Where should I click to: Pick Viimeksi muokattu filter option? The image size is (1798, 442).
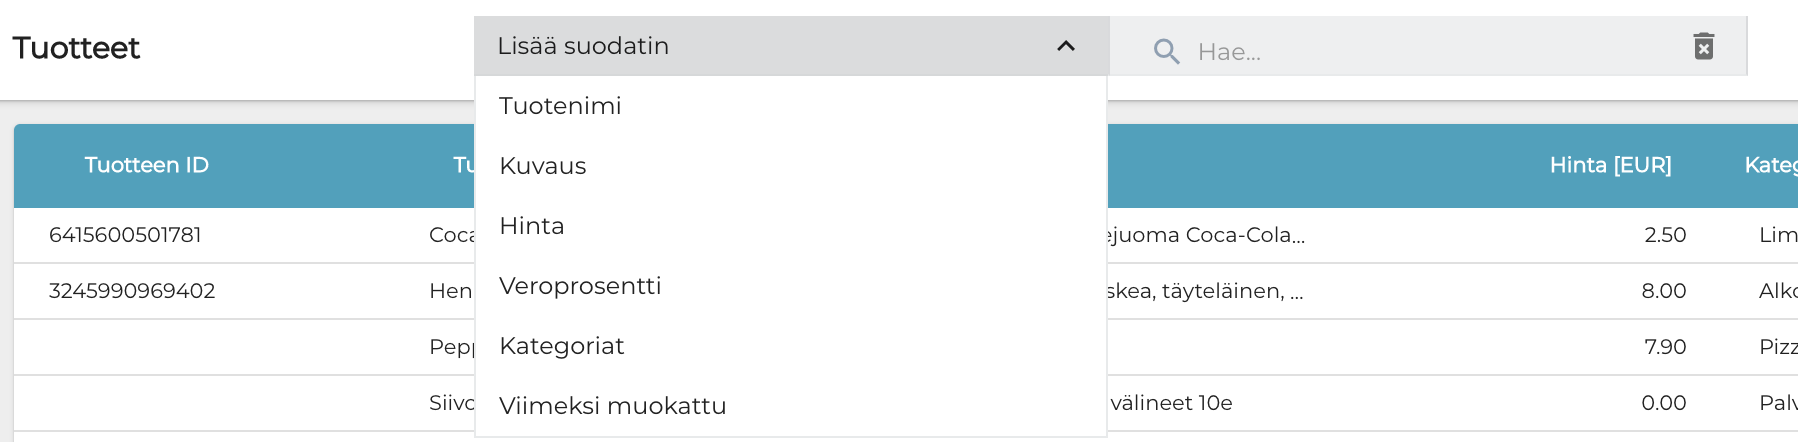pos(613,406)
